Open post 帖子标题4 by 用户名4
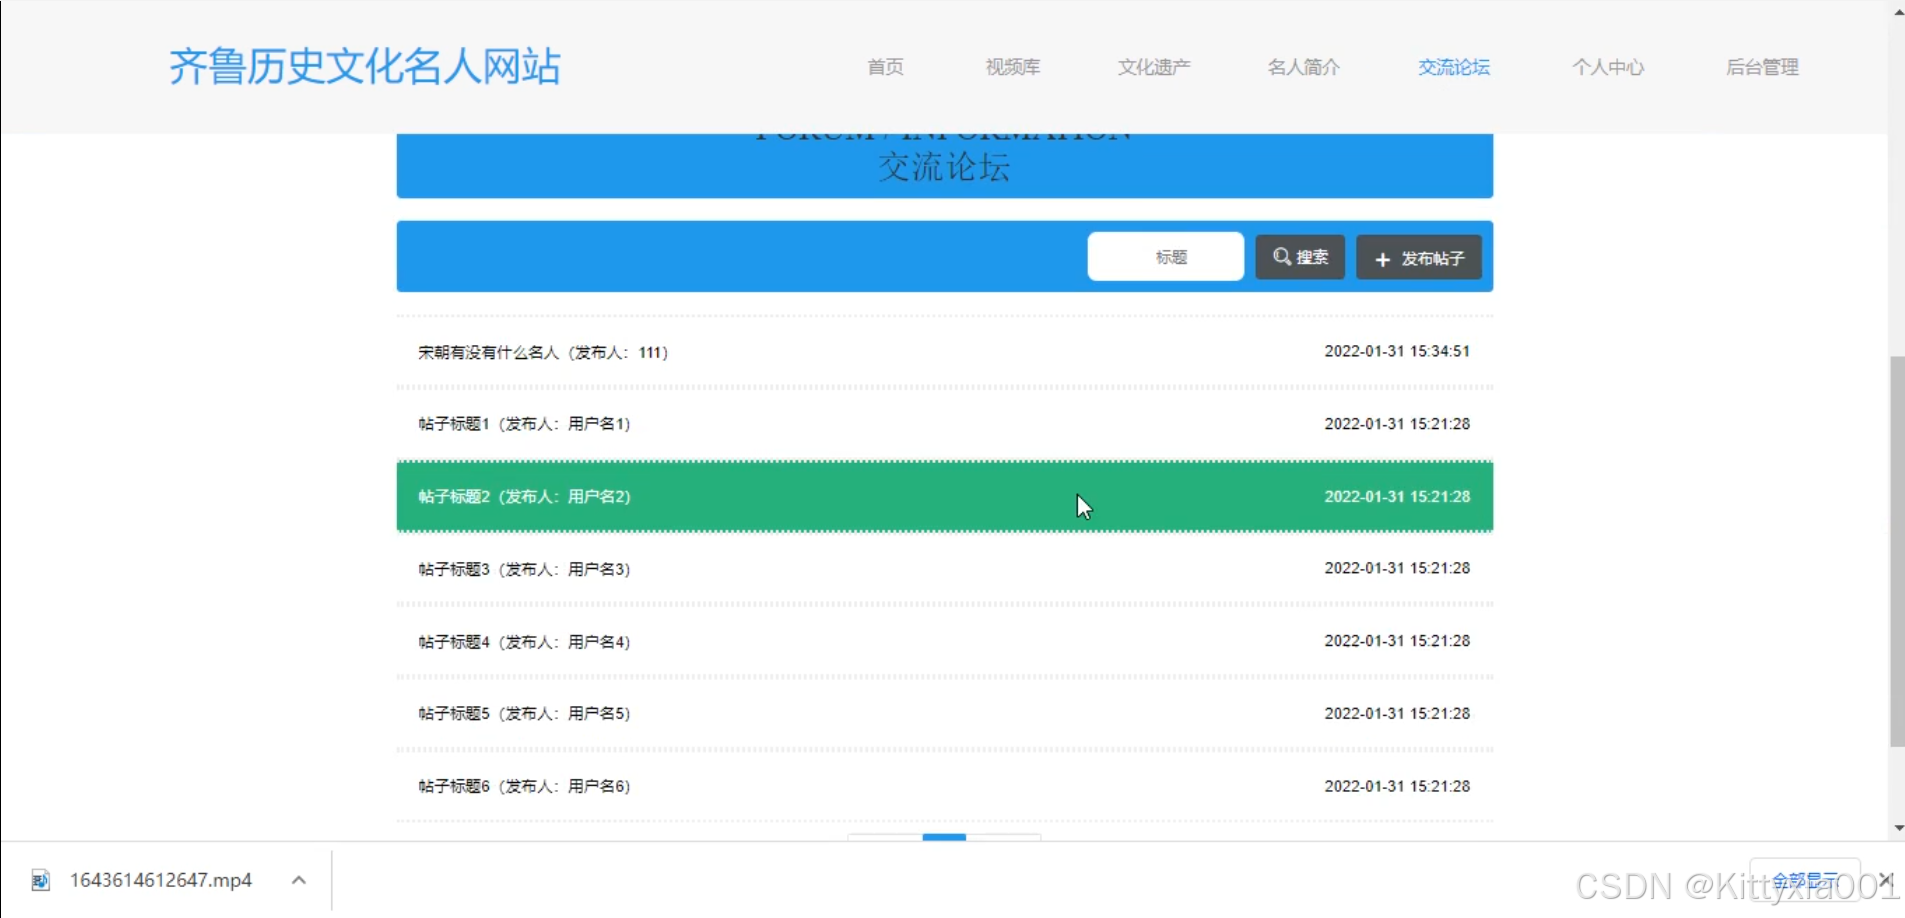Image resolution: width=1905 pixels, height=918 pixels. click(945, 641)
